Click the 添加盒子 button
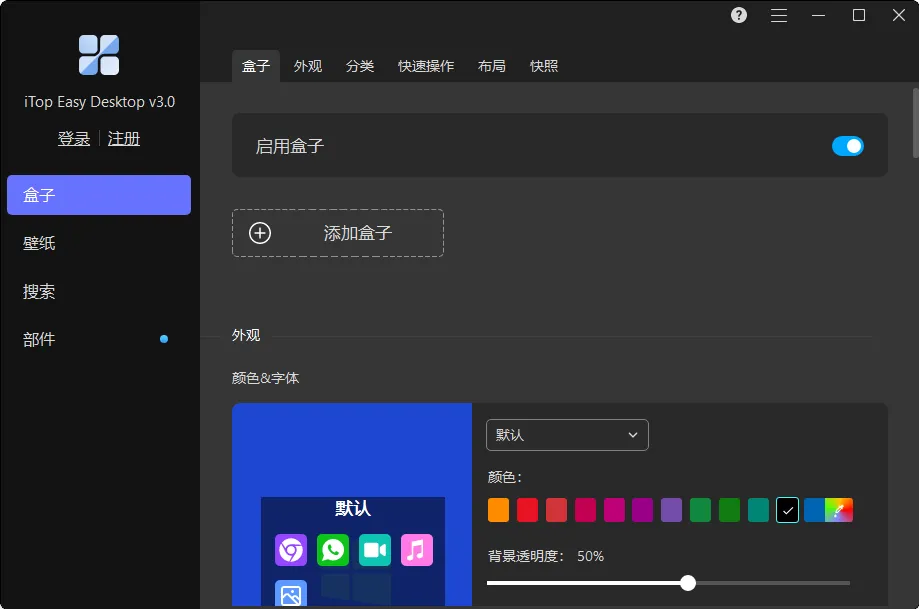 [338, 233]
